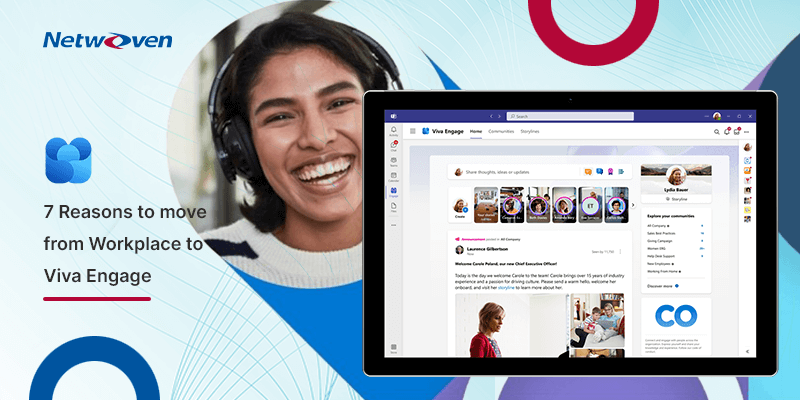Open the woman in red jacket photo

(512, 324)
